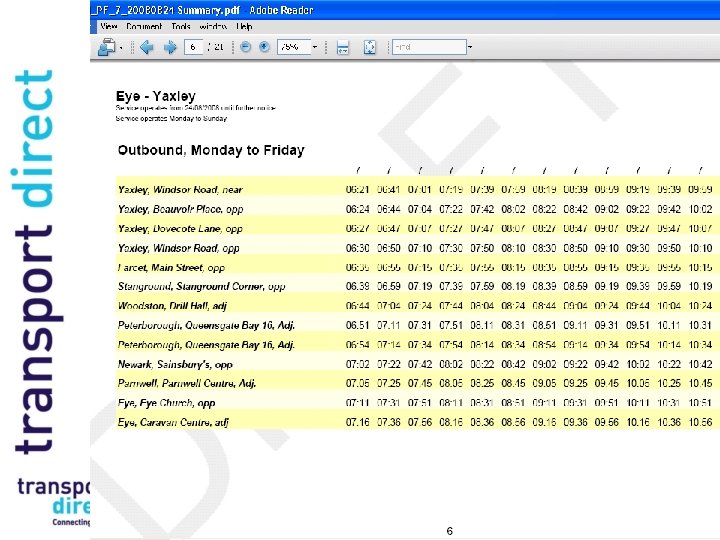Click 07:30 in the Windsor Road opp row
The width and height of the screenshot is (720, 540).
(x=451, y=248)
